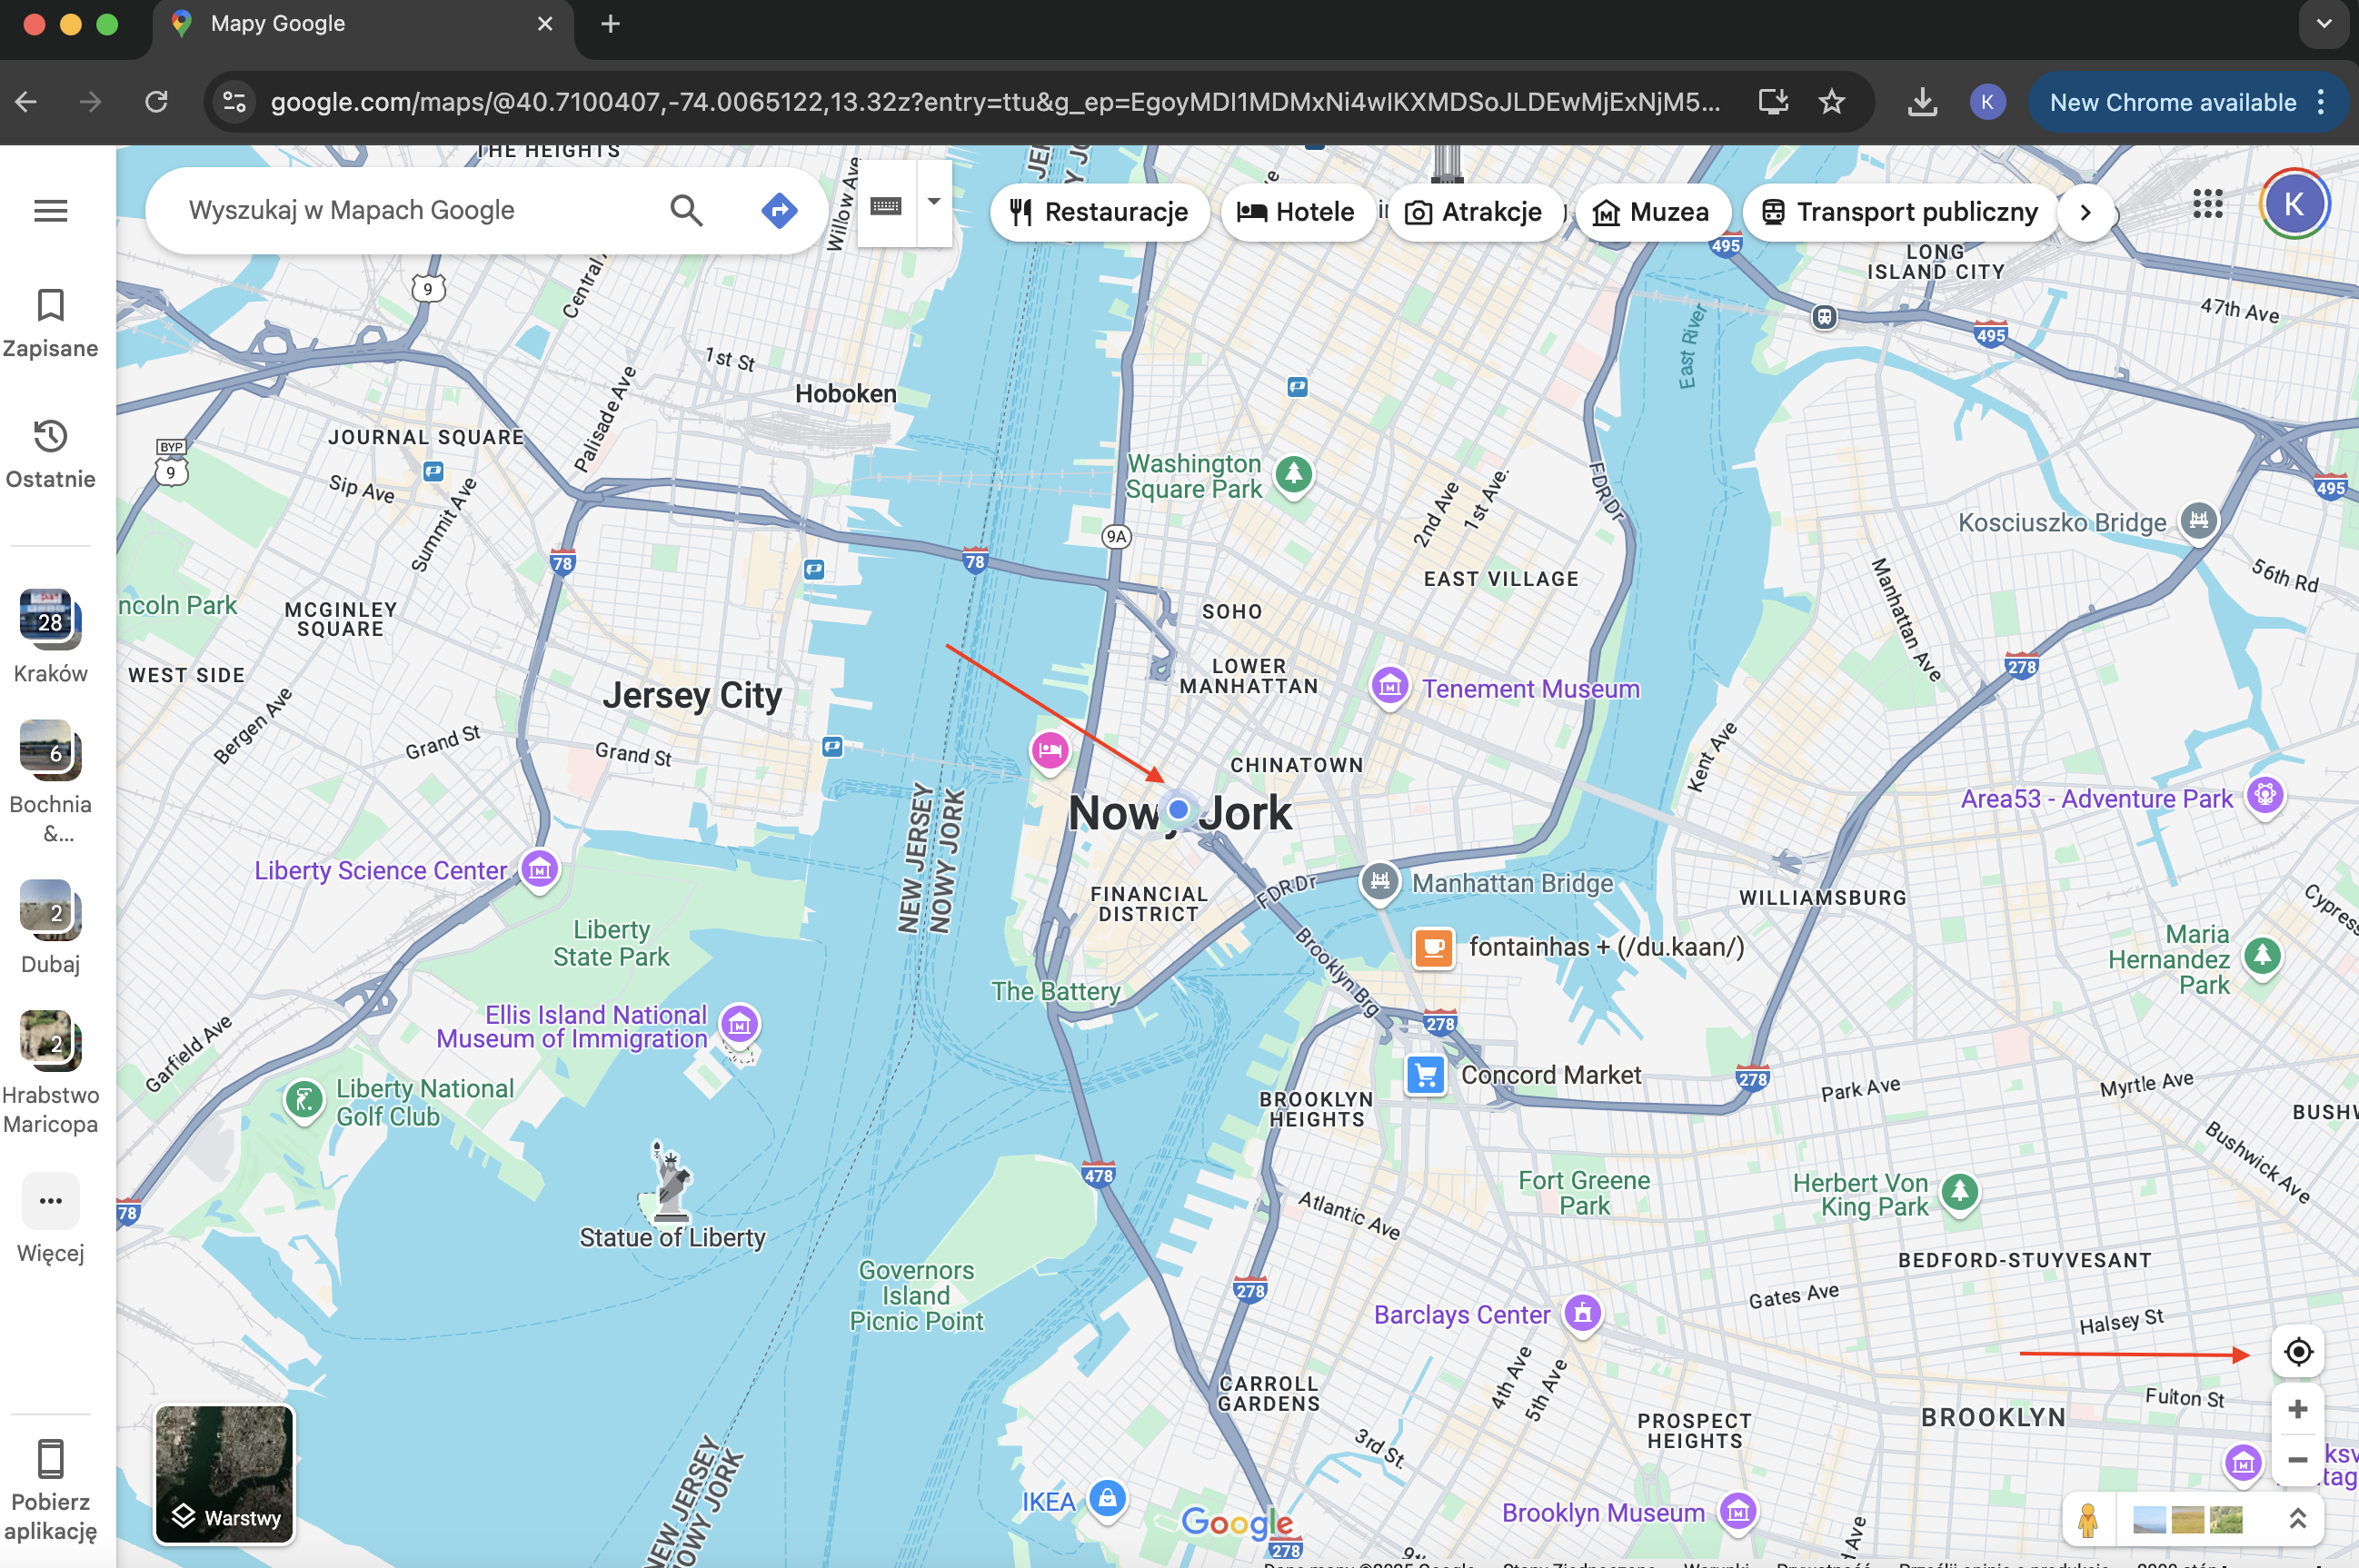Select the Liberty Science Center pin
Image resolution: width=2359 pixels, height=1568 pixels.
(540, 869)
